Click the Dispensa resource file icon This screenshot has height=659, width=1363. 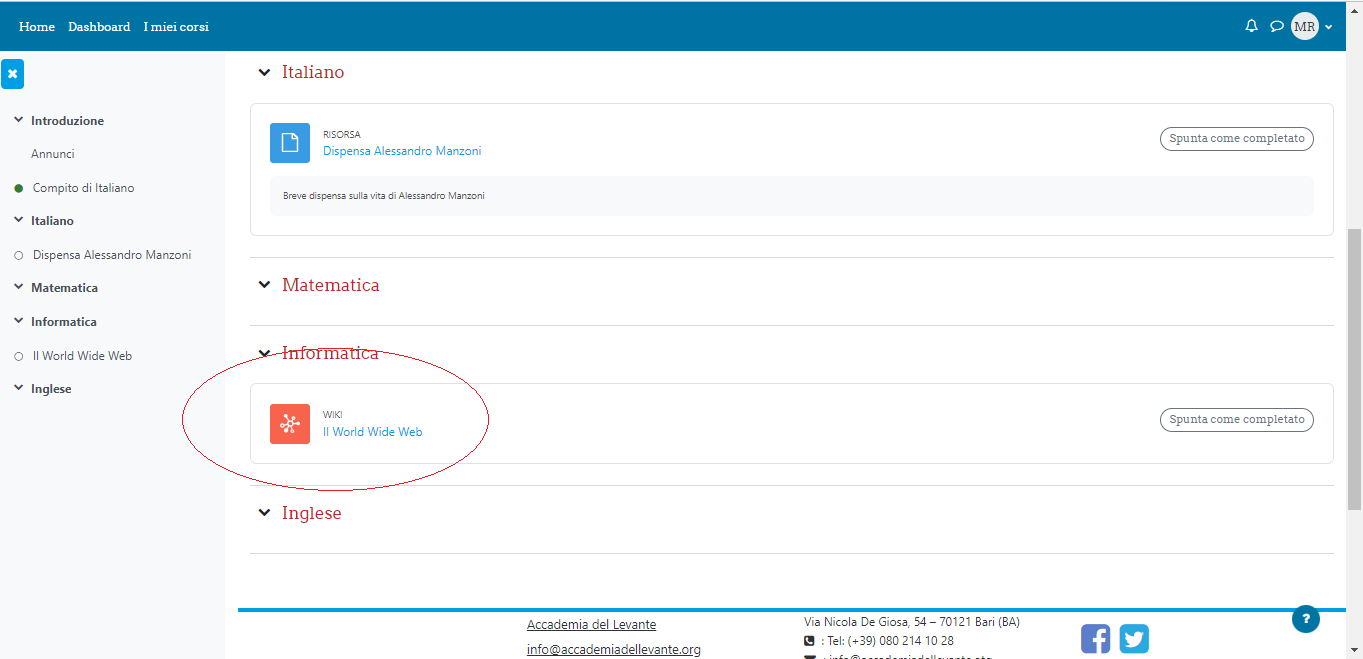(x=290, y=143)
